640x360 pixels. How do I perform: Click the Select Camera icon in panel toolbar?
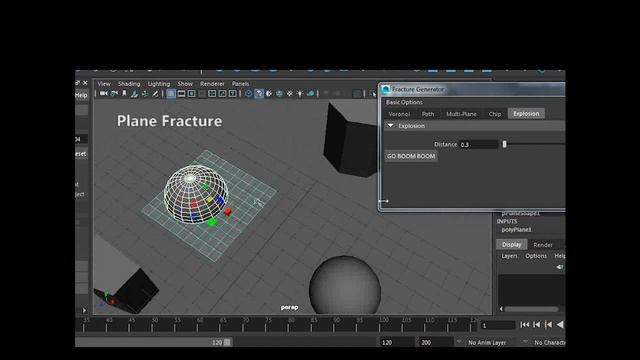coord(104,93)
